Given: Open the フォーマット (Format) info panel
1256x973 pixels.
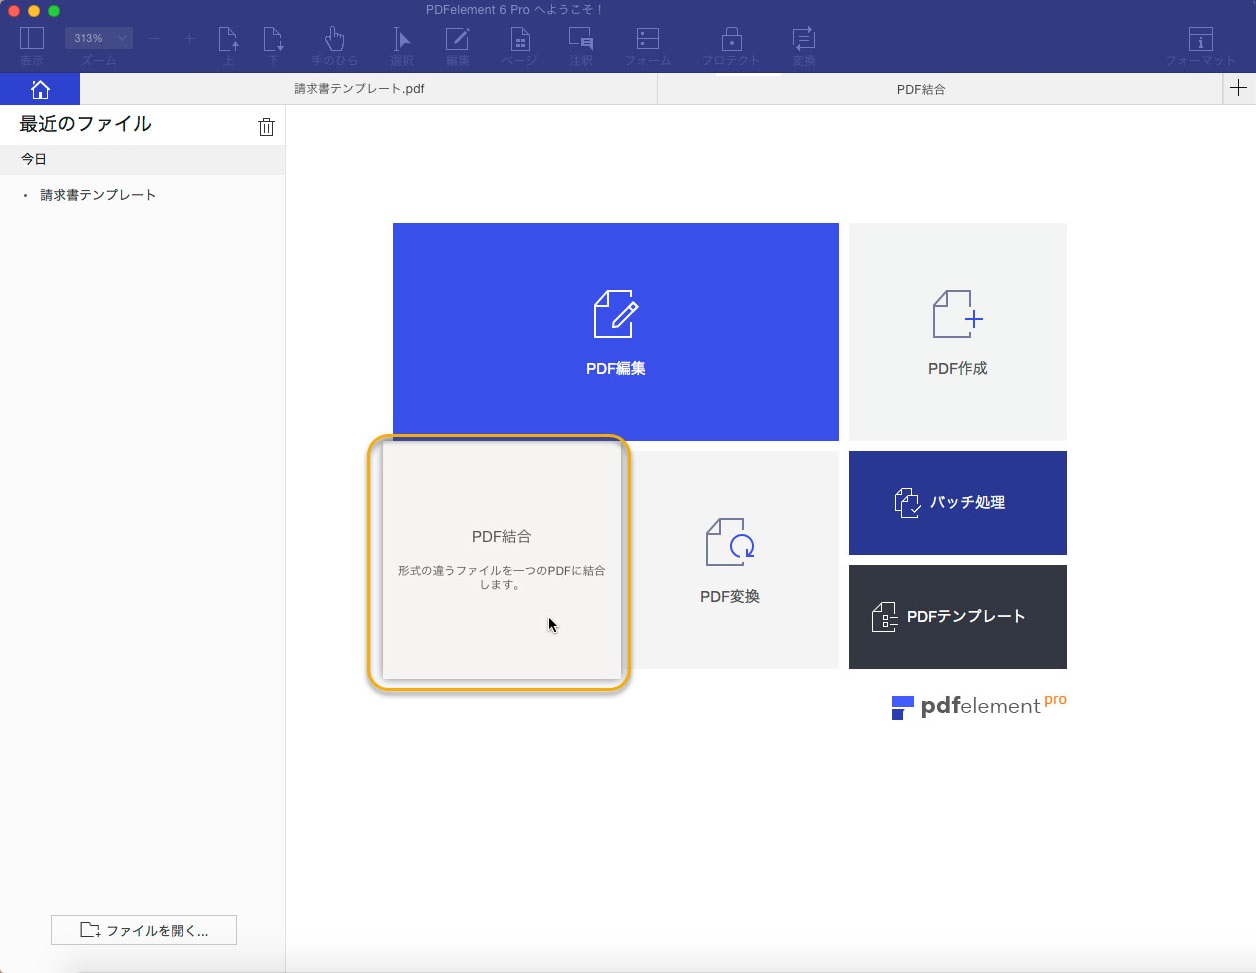Looking at the screenshot, I should [x=1200, y=42].
